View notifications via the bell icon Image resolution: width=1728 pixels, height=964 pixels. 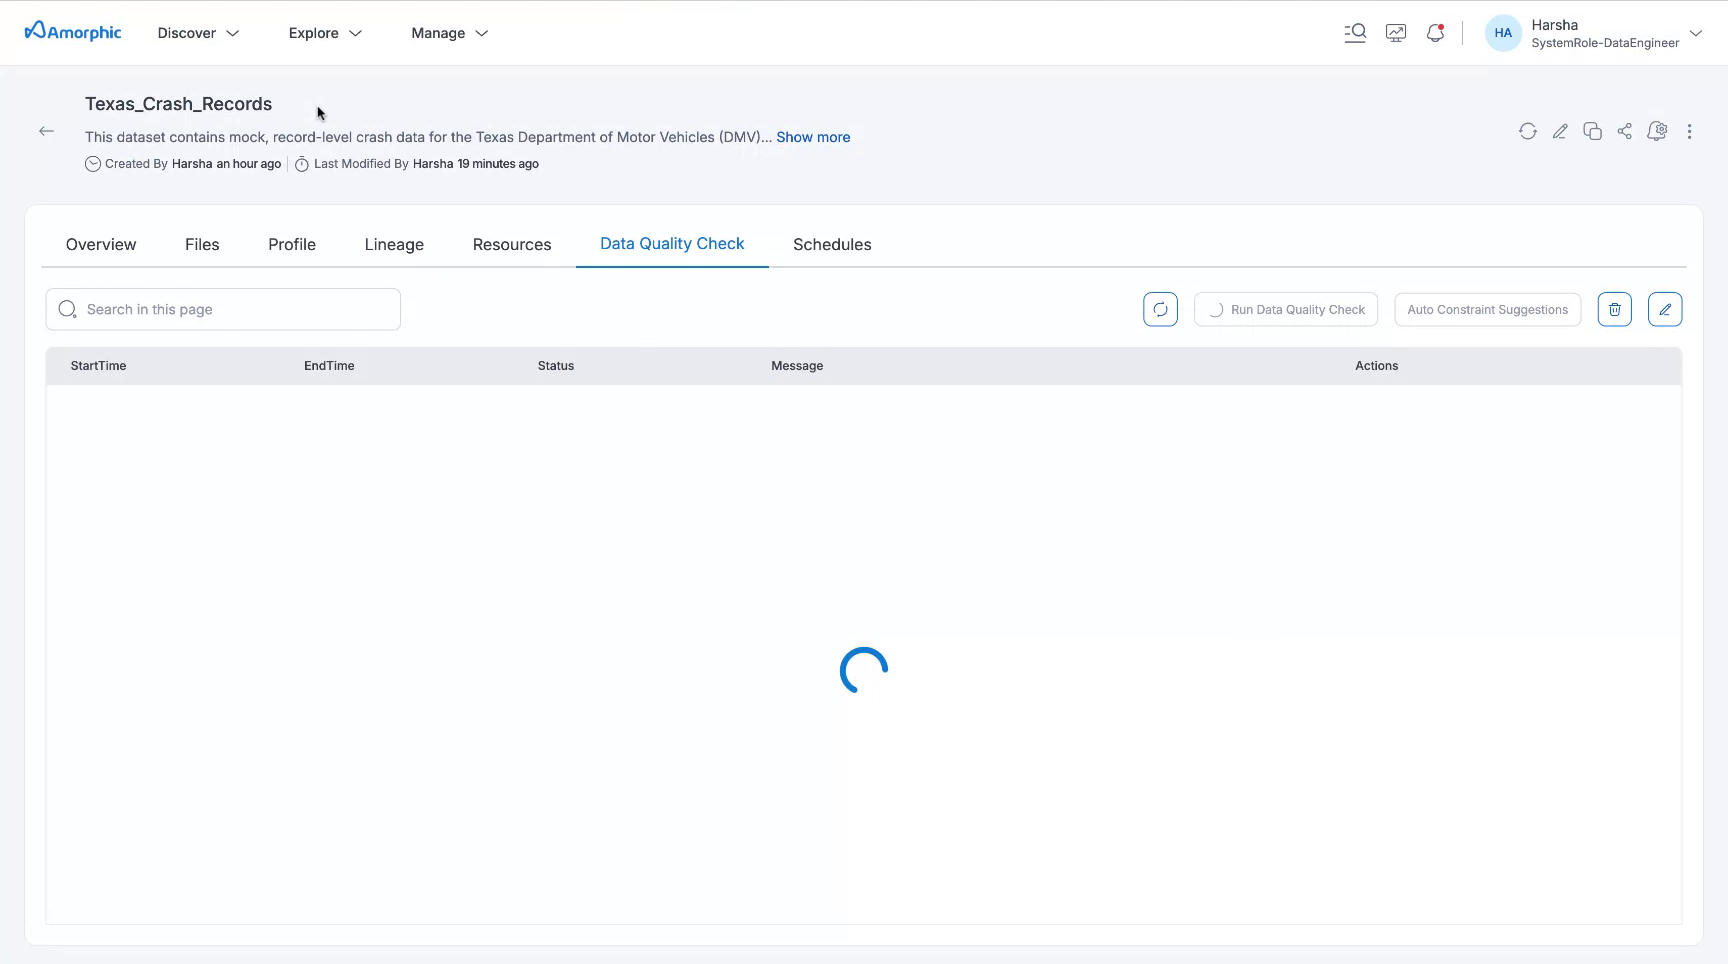1435,32
